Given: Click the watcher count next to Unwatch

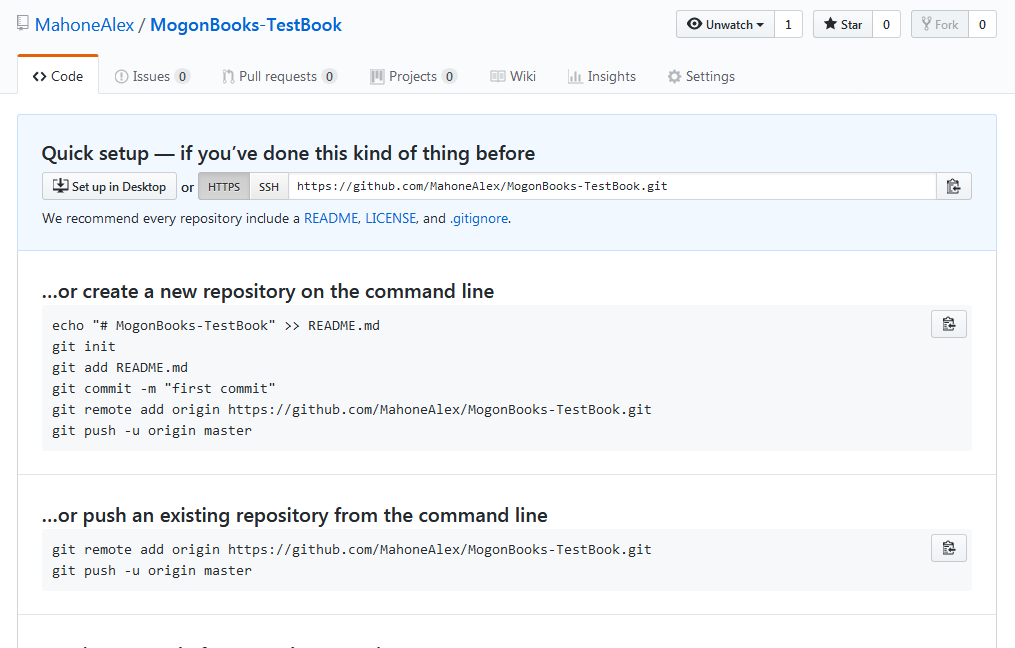Looking at the screenshot, I should point(789,24).
